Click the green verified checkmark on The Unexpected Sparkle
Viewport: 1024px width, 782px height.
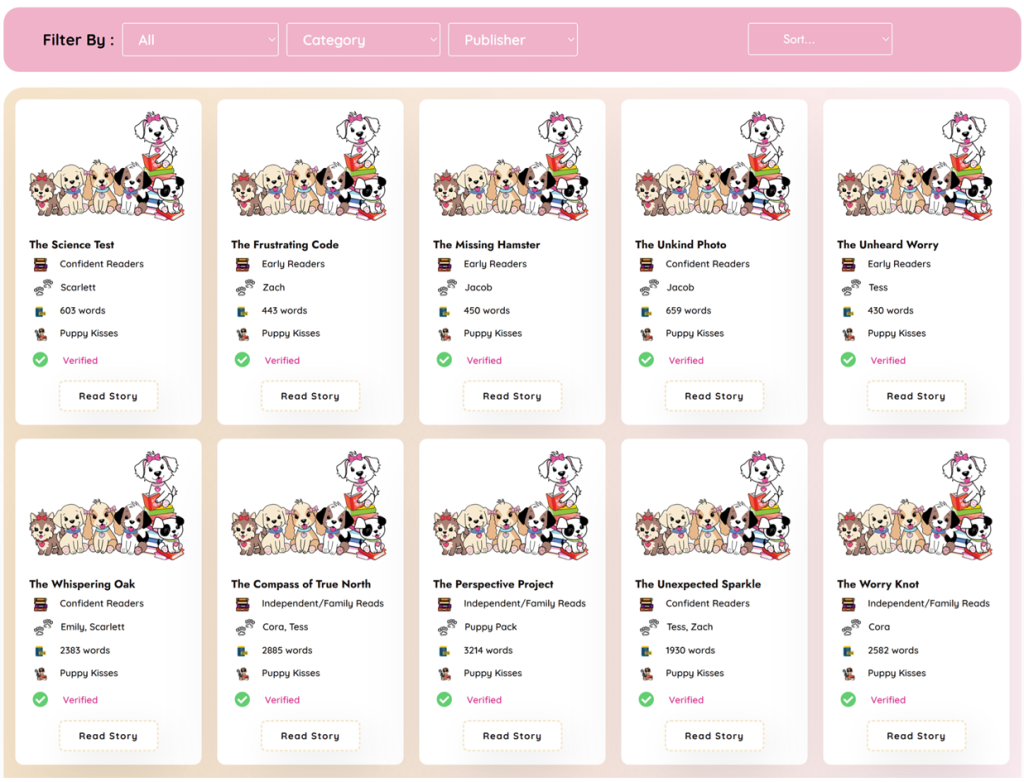(646, 700)
